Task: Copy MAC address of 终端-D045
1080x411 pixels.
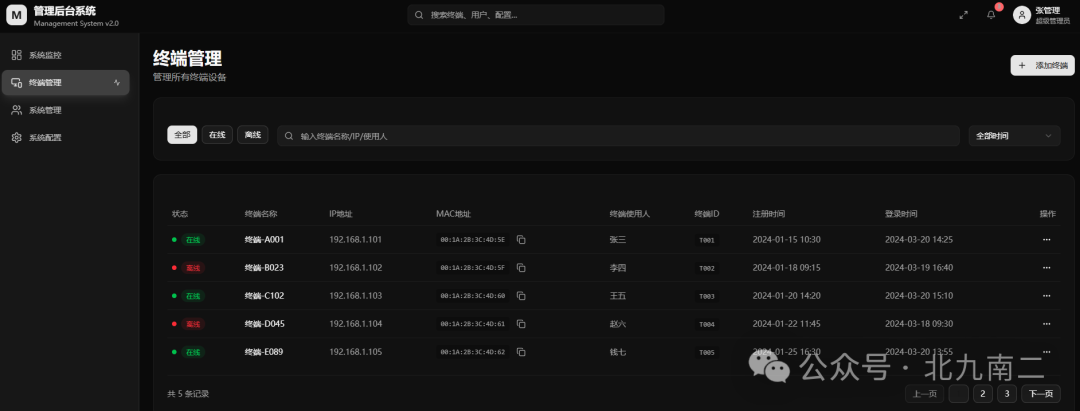Action: pos(521,324)
